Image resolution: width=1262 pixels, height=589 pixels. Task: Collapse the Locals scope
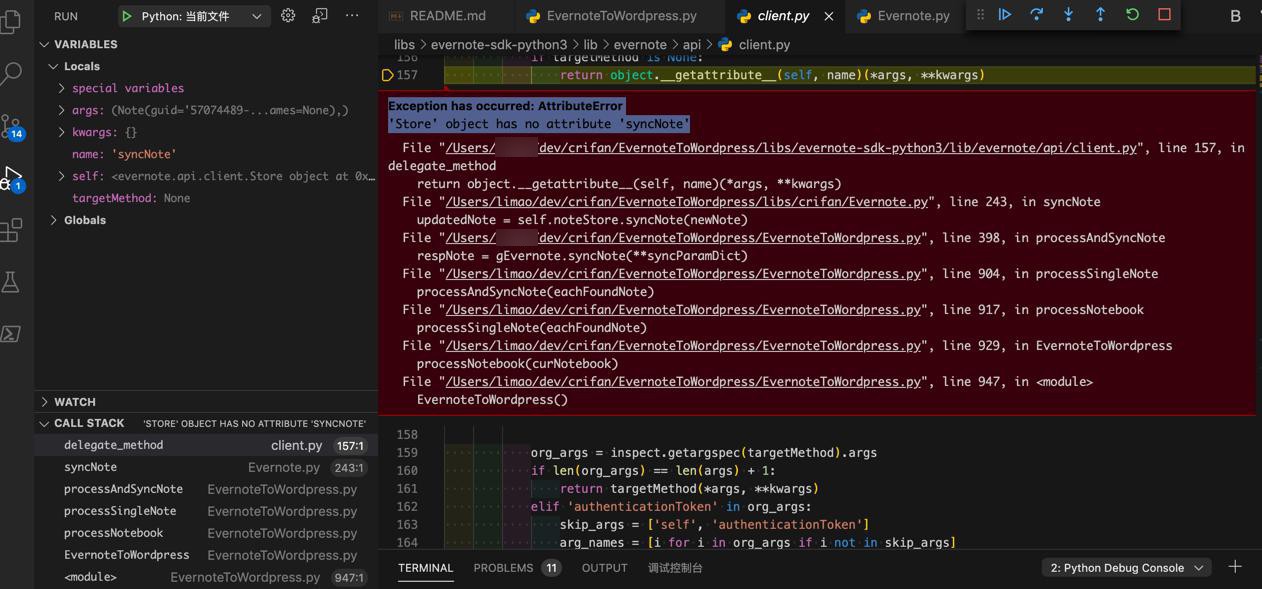[54, 66]
